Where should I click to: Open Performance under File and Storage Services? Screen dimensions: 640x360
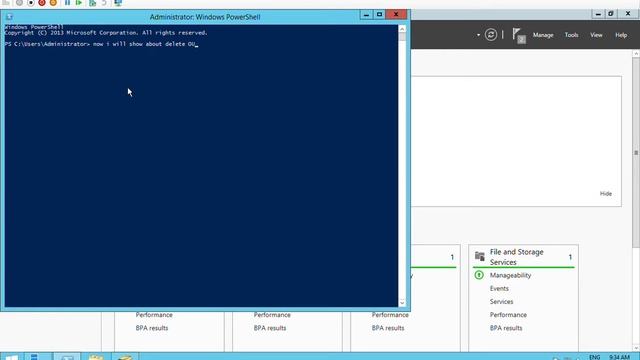[508, 315]
